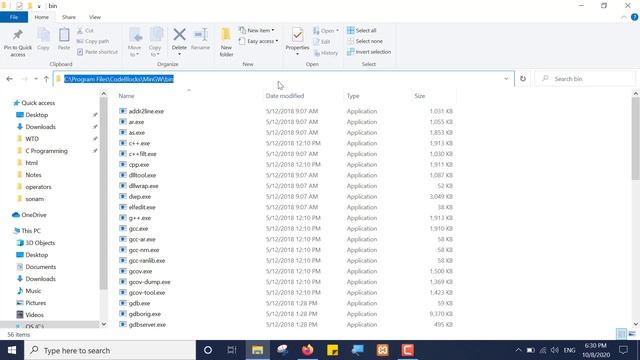Click Copy path in Clipboard group
The height and width of the screenshot is (360, 640).
point(93,41)
